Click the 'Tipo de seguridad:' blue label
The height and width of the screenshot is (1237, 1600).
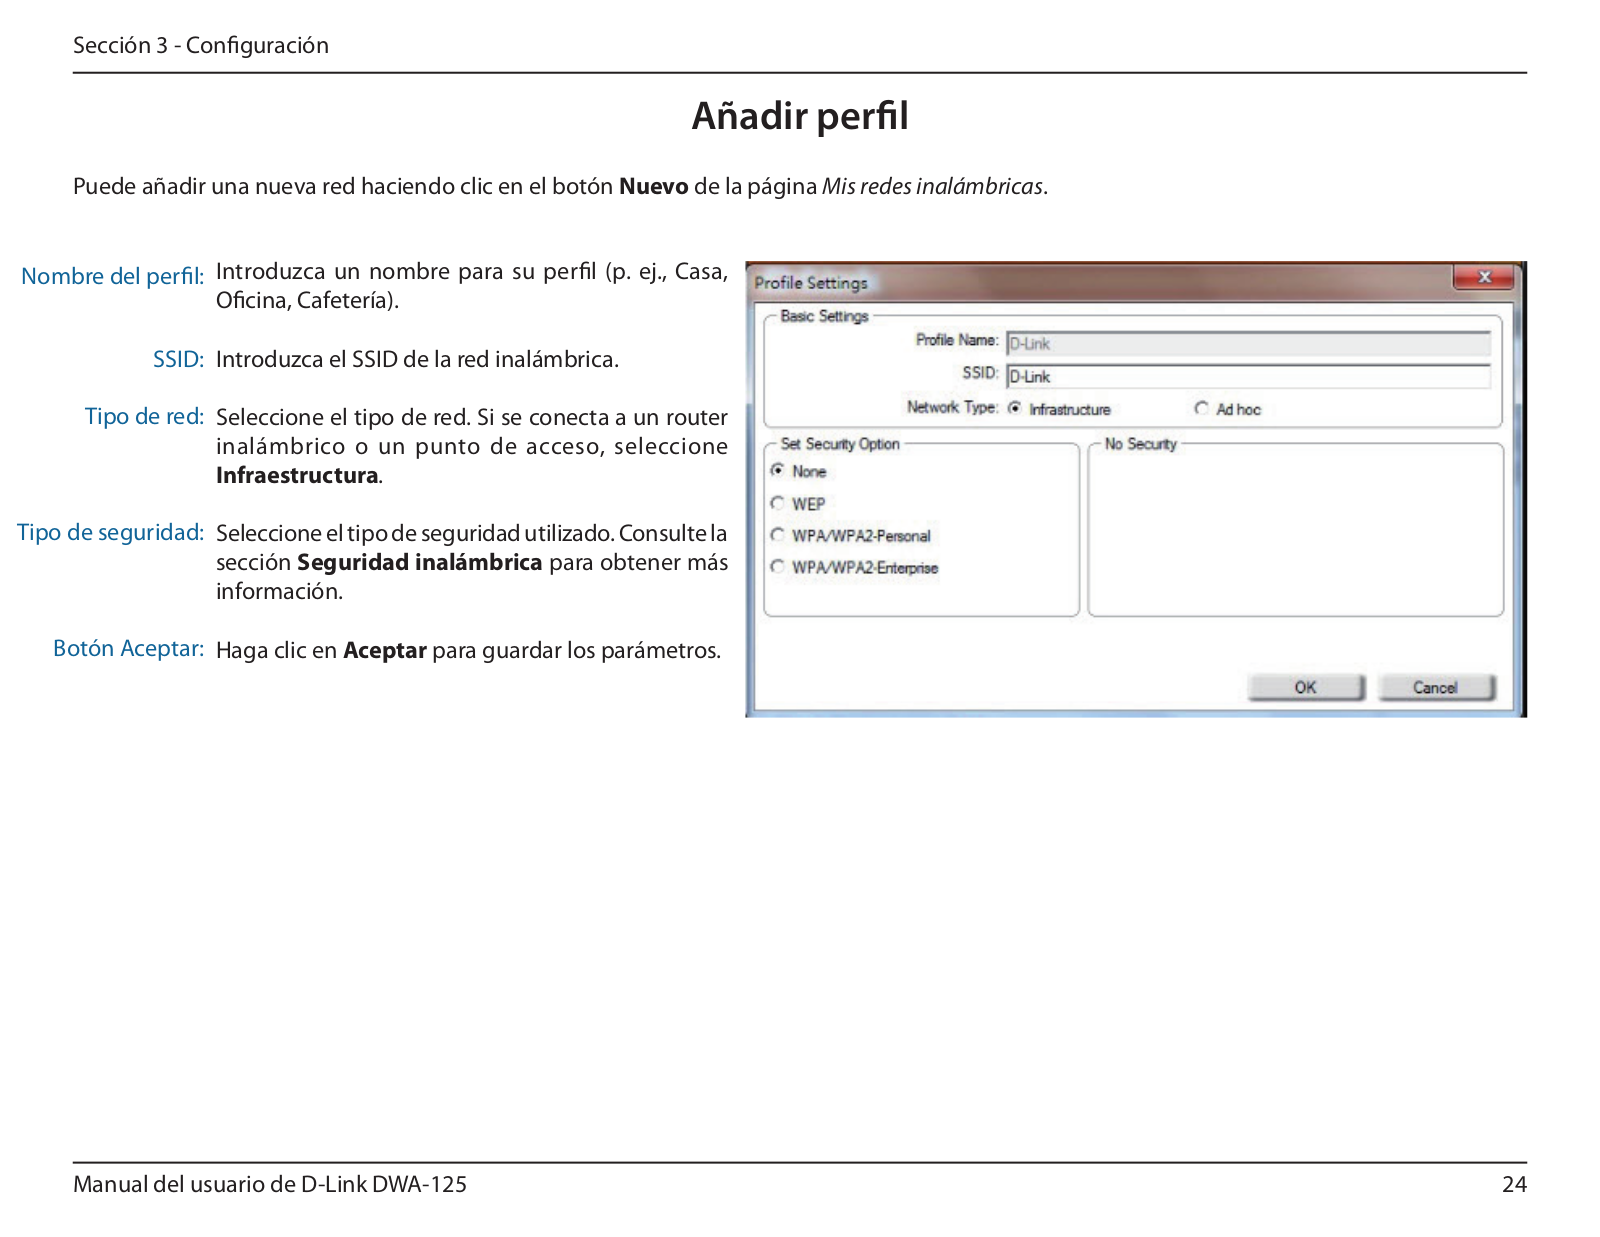click(x=110, y=532)
